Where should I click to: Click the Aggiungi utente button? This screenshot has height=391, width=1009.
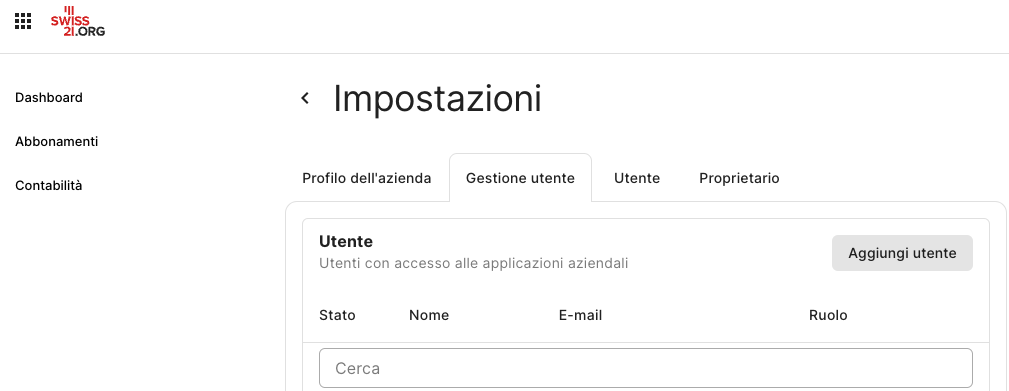click(902, 253)
